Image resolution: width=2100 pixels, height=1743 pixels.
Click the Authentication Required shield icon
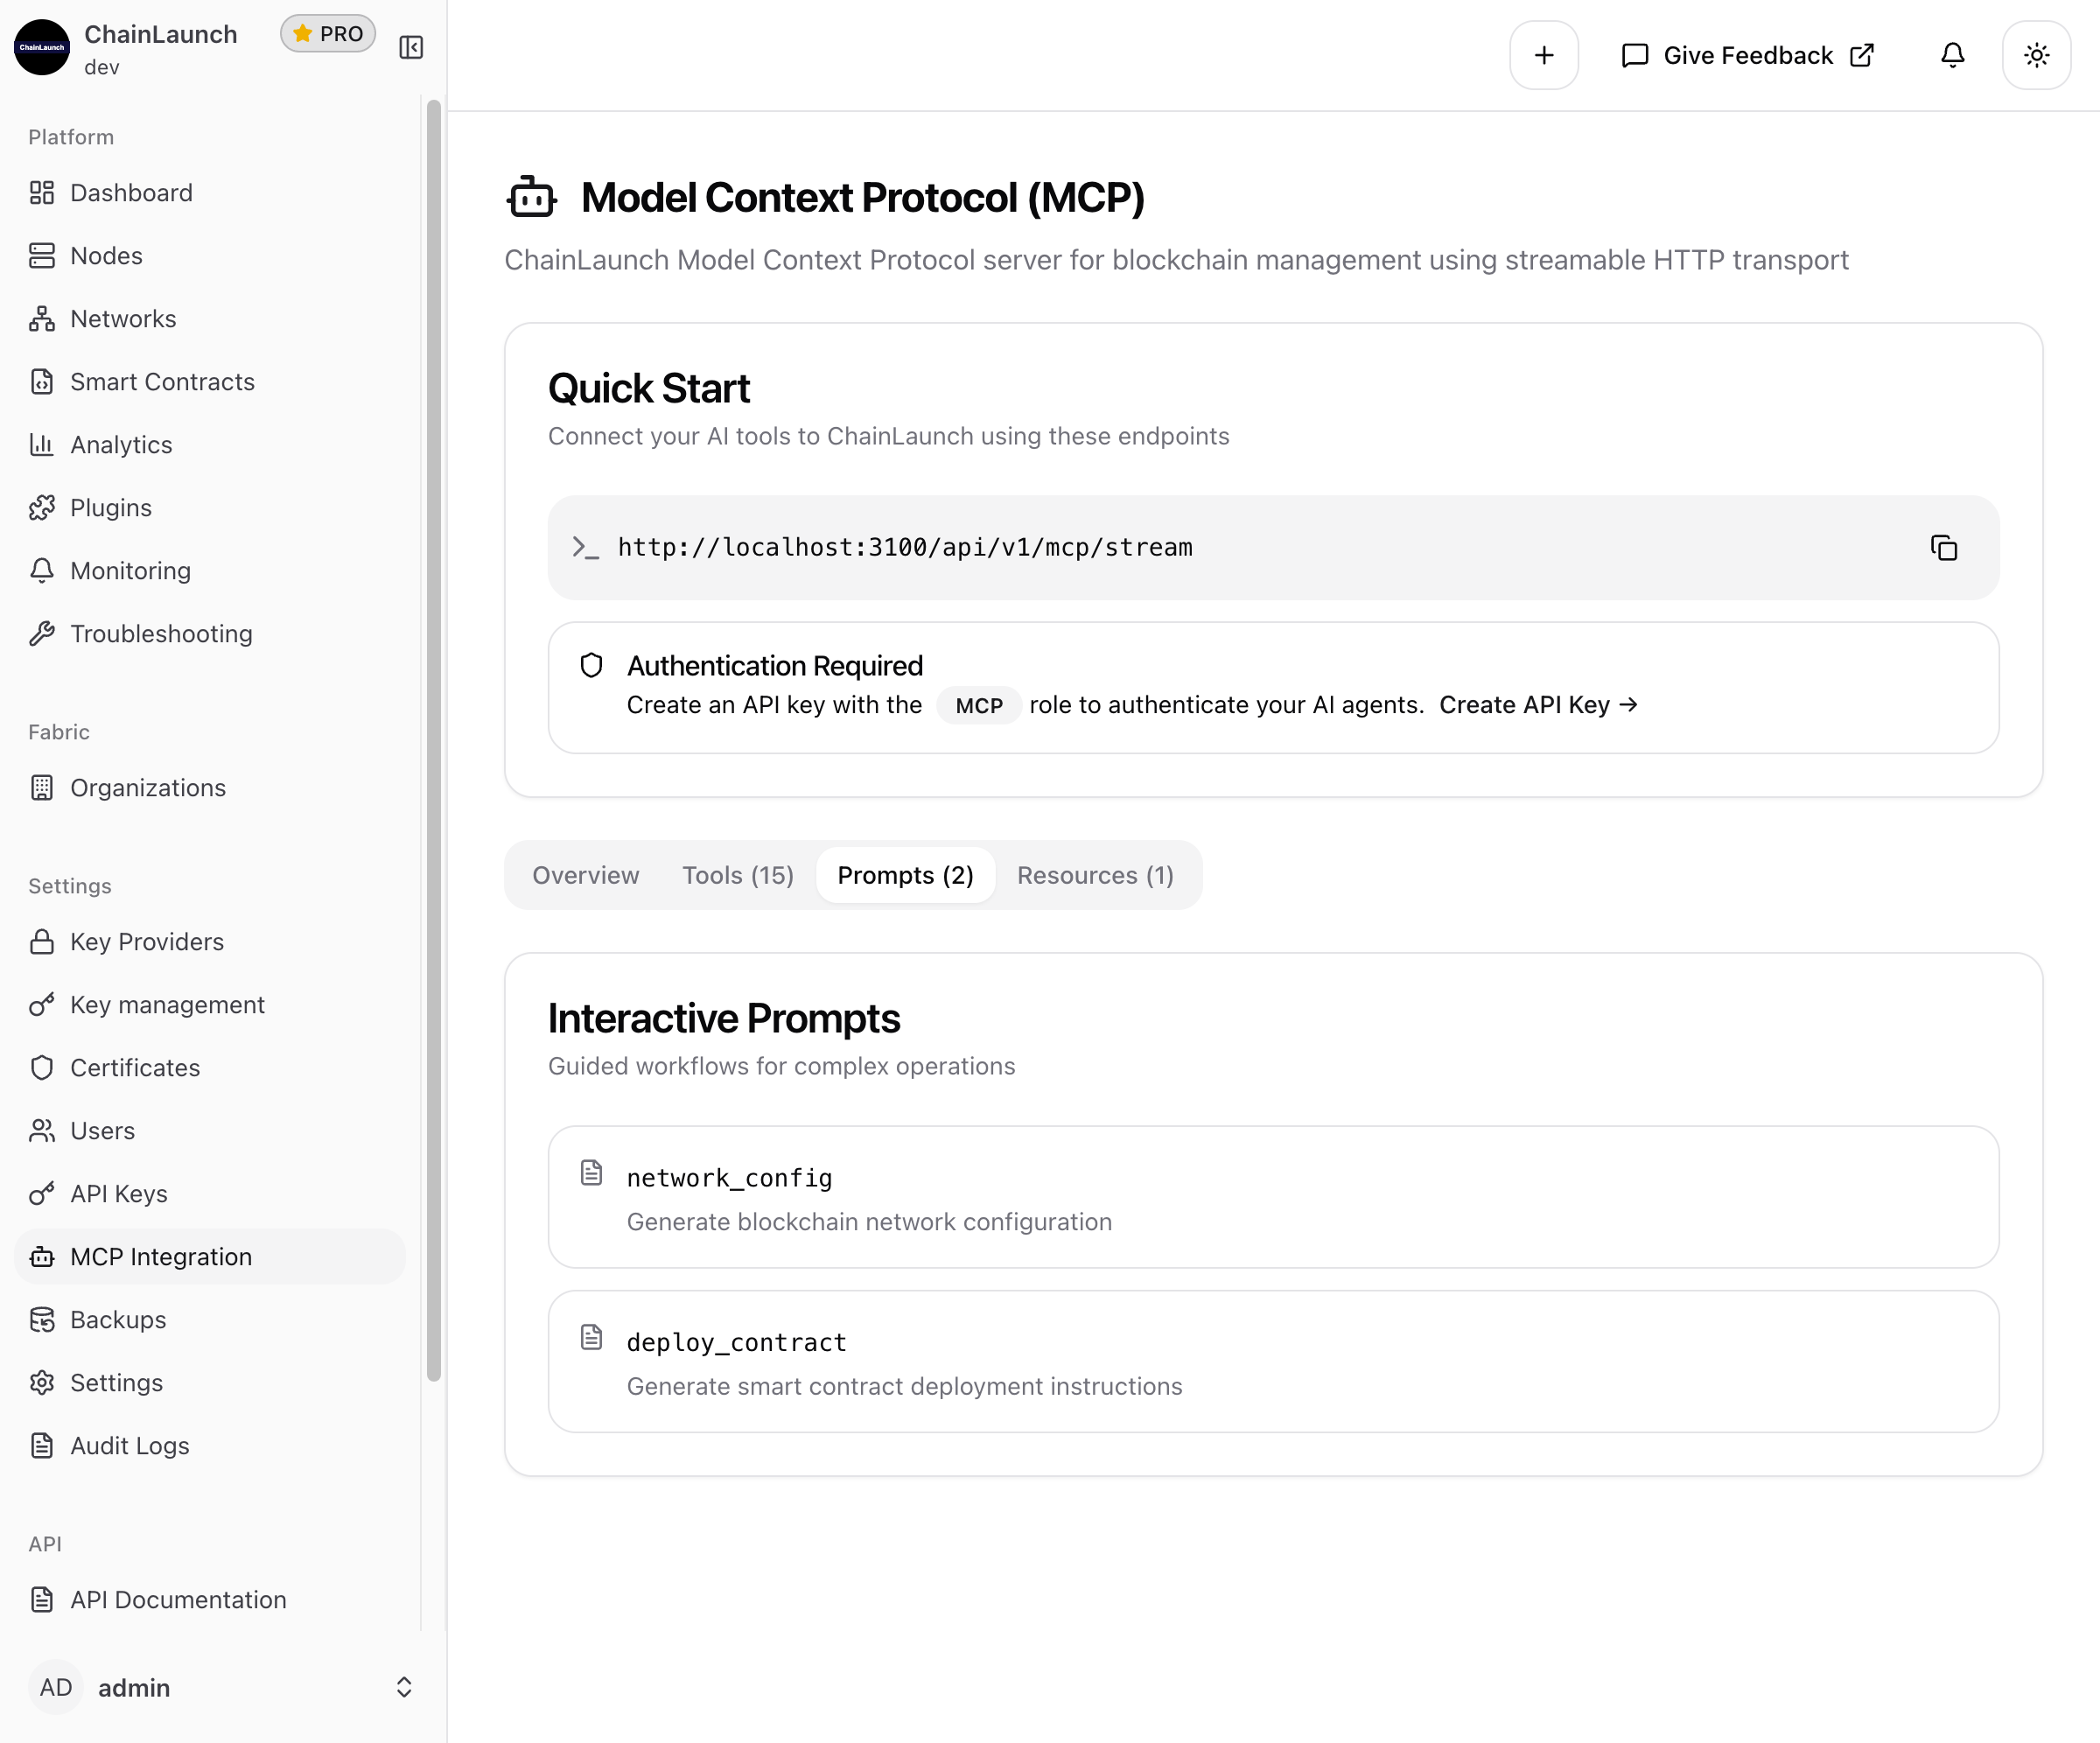click(592, 666)
